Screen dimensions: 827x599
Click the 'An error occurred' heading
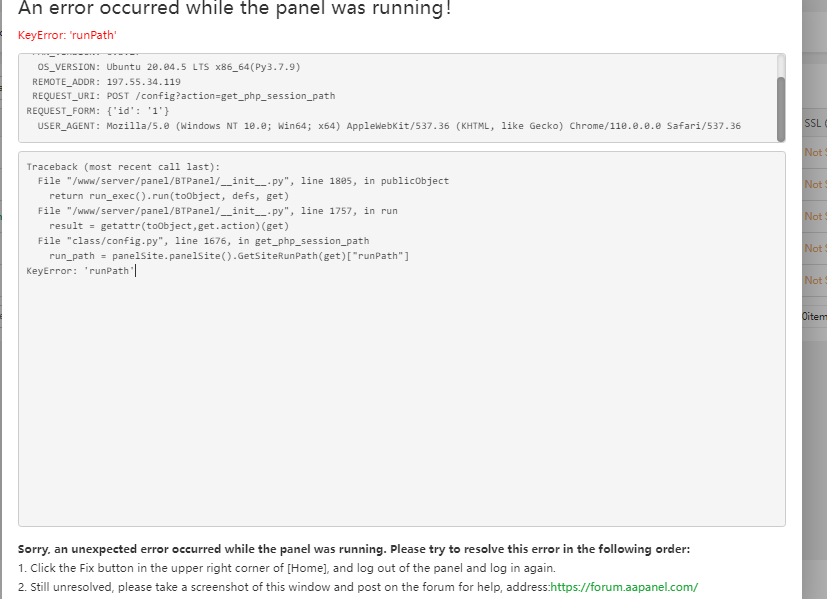pos(235,8)
